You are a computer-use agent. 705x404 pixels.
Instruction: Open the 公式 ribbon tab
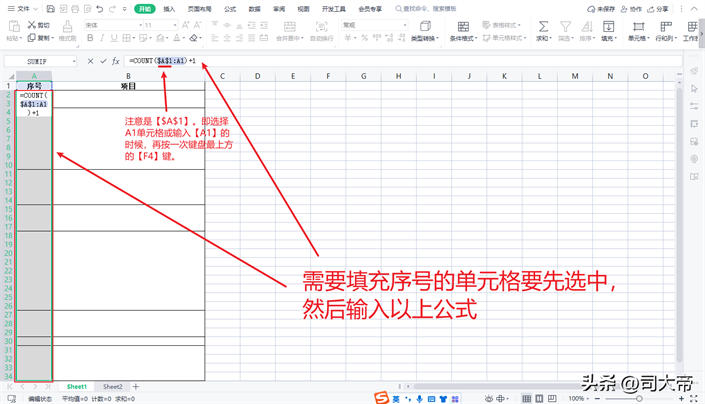coord(230,9)
